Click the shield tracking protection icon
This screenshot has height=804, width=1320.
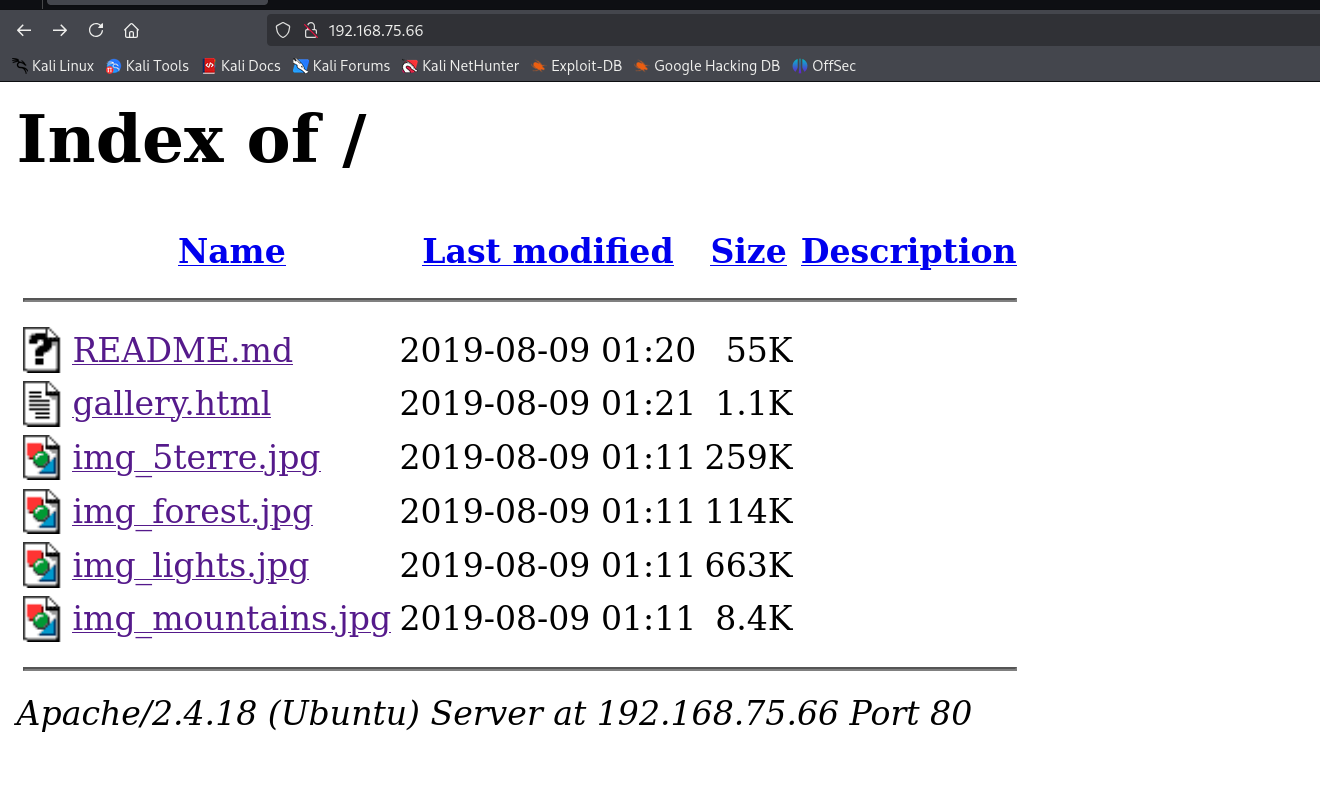(x=283, y=30)
